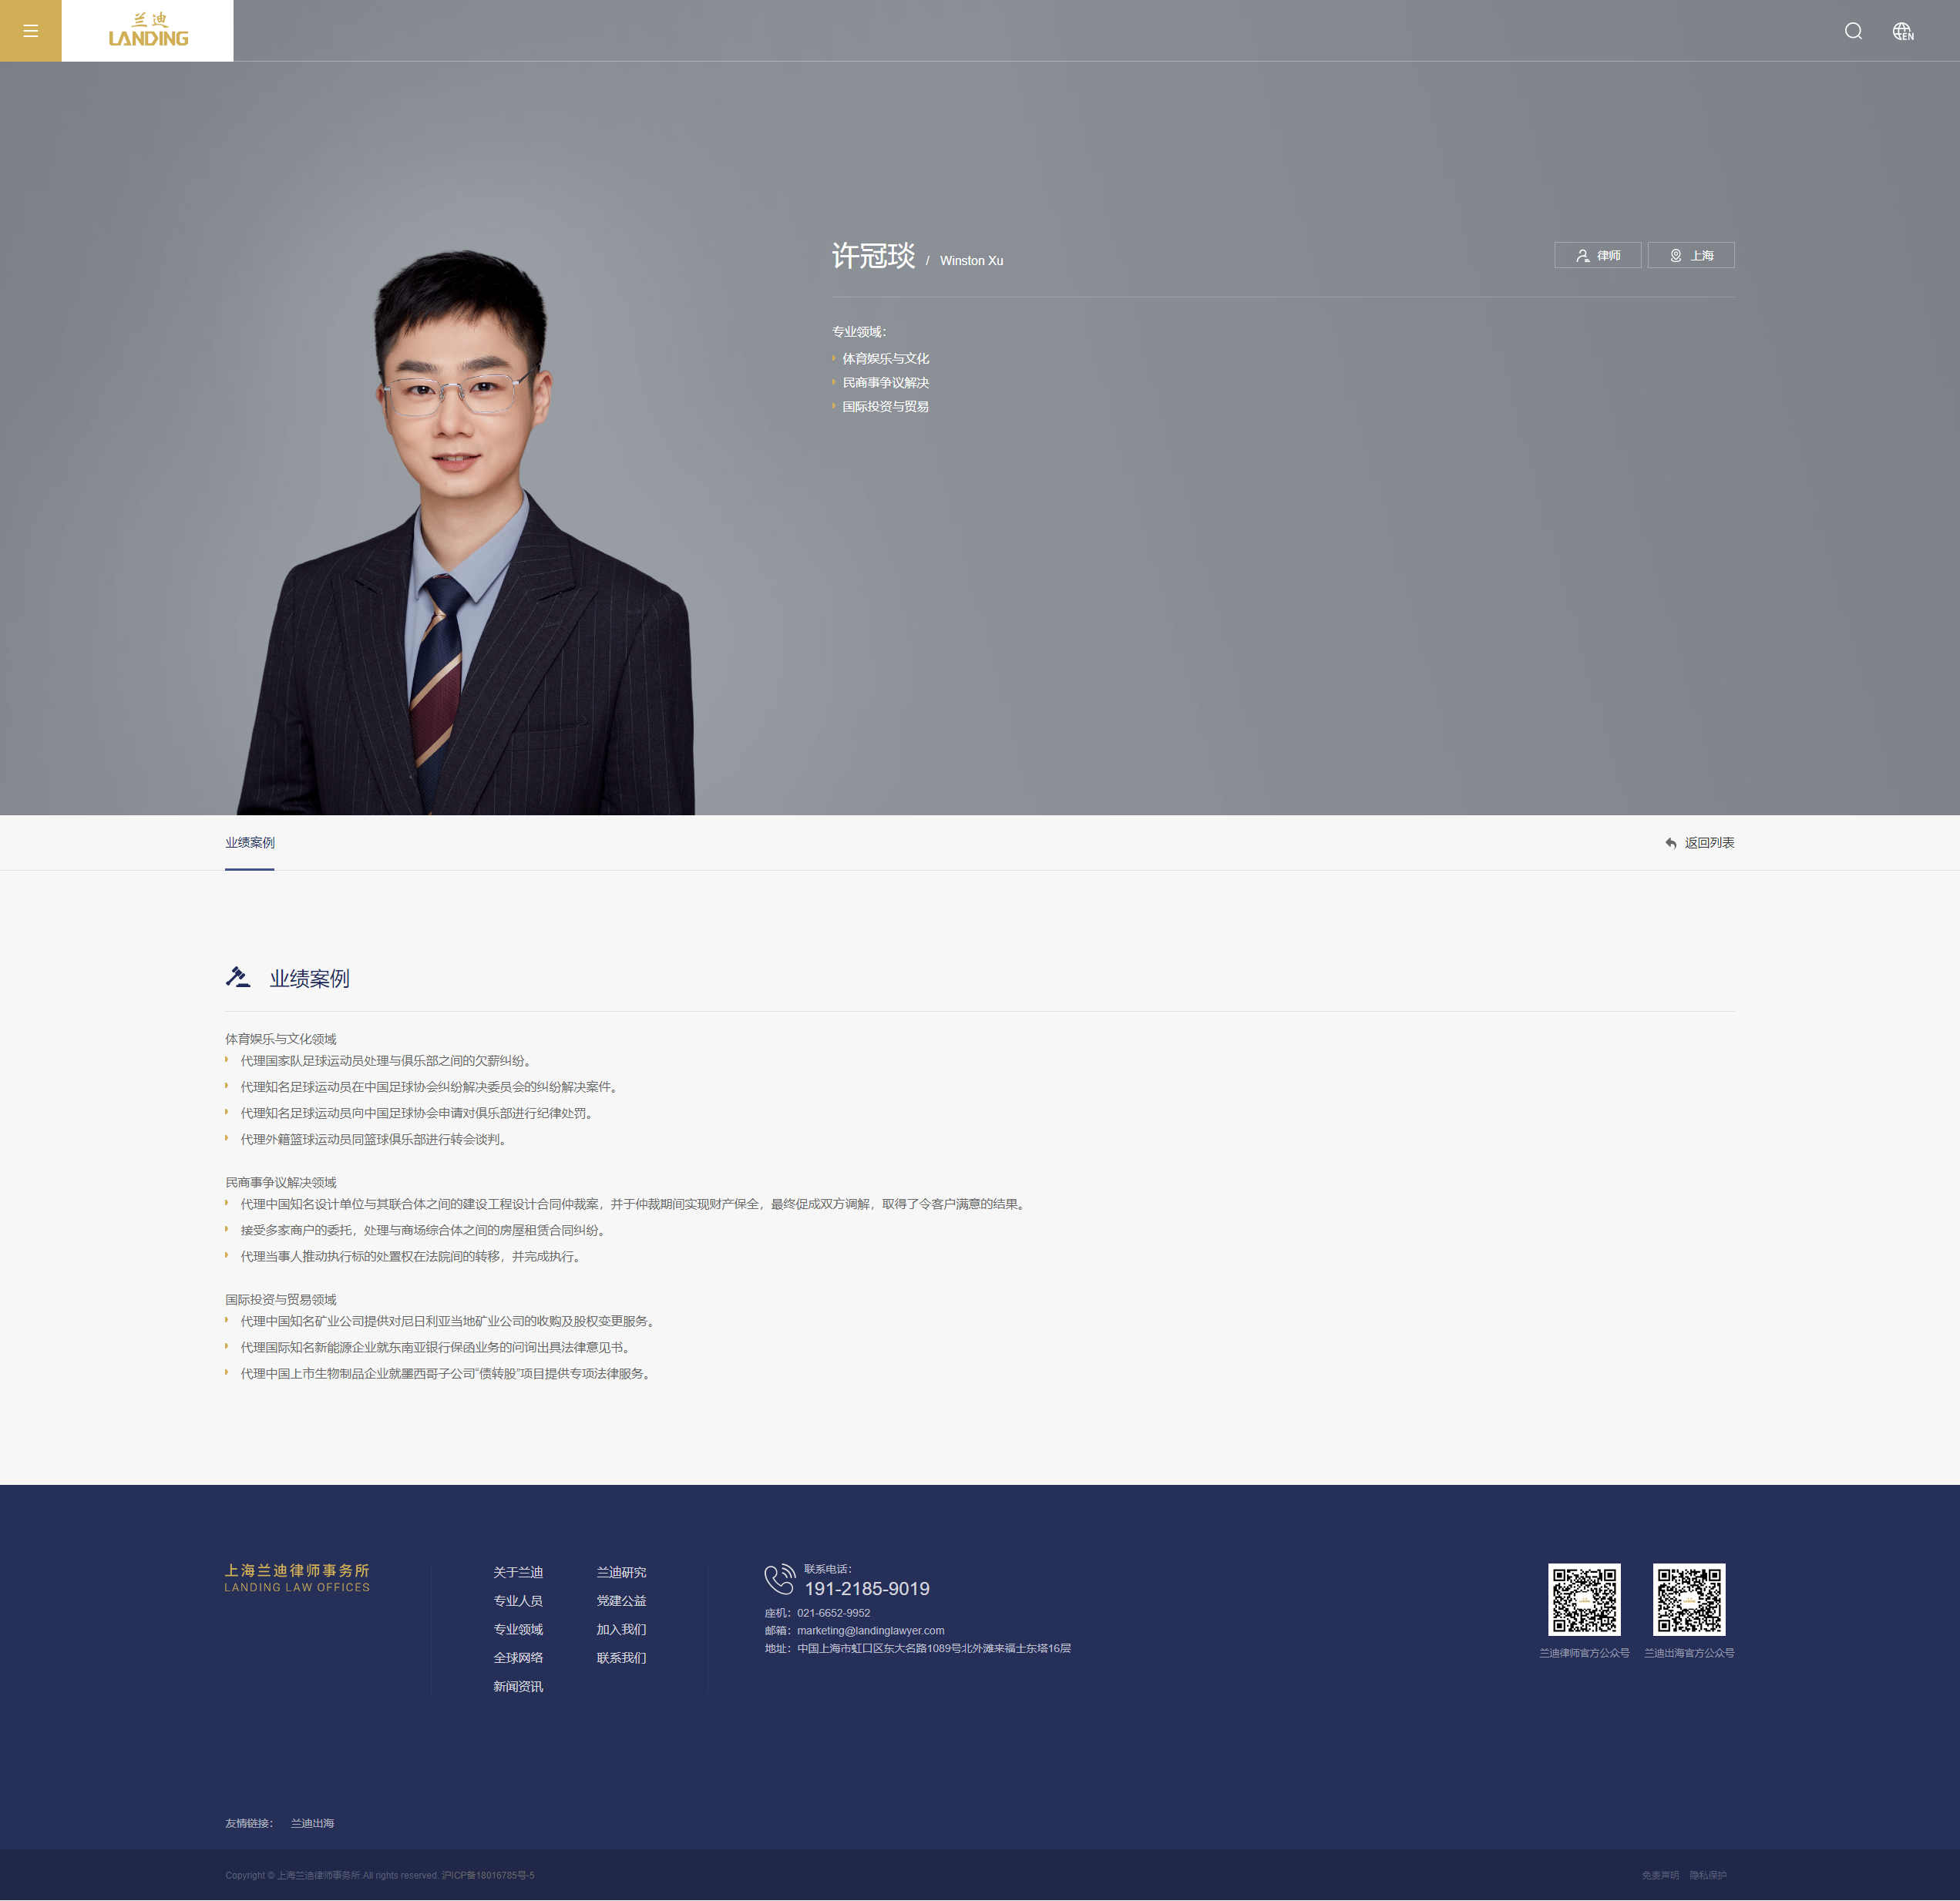Open the hamburger menu icon

[x=30, y=31]
